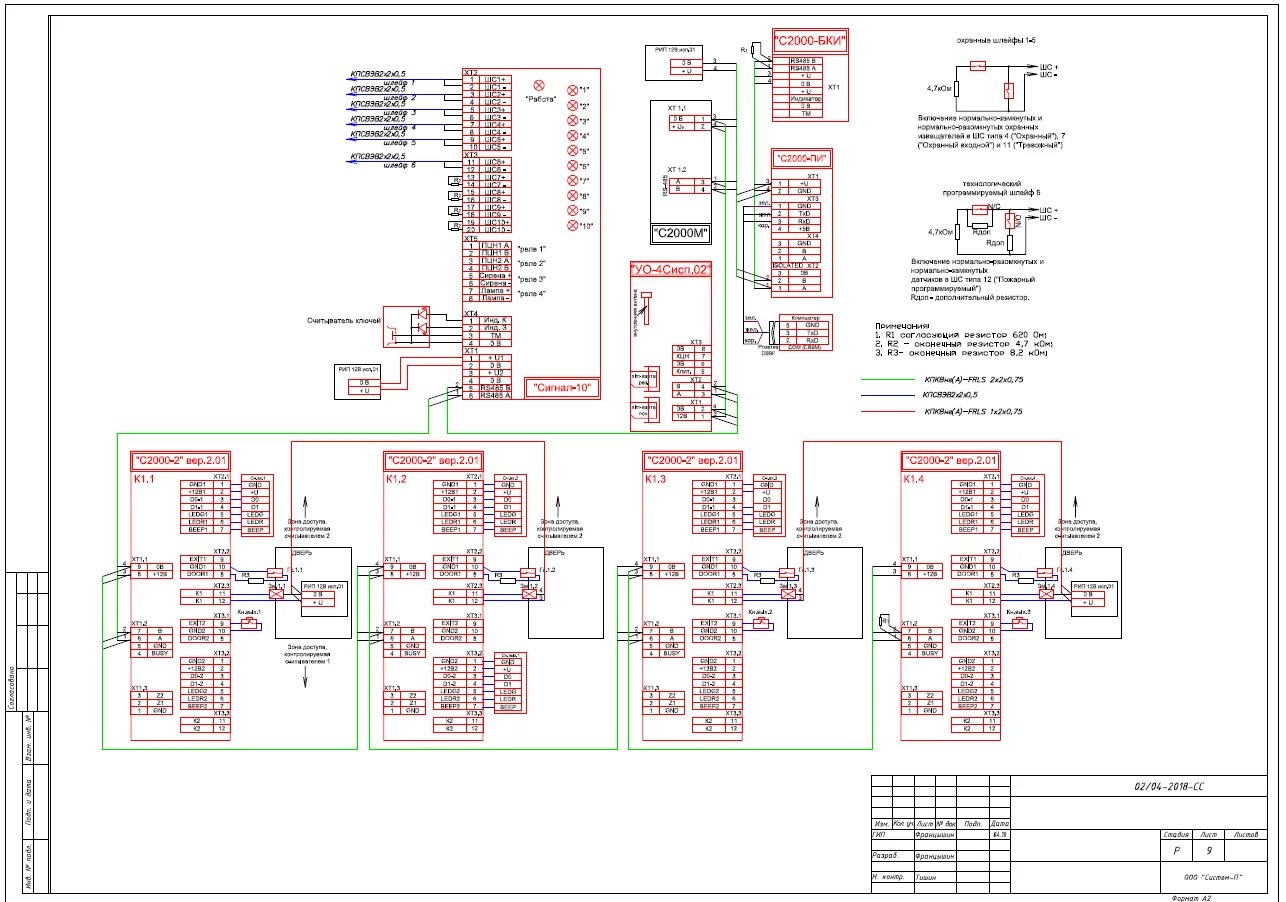Screen dimensions: 1286x902
Task: Click the name "Тишин" in title block
Action: (x=926, y=877)
